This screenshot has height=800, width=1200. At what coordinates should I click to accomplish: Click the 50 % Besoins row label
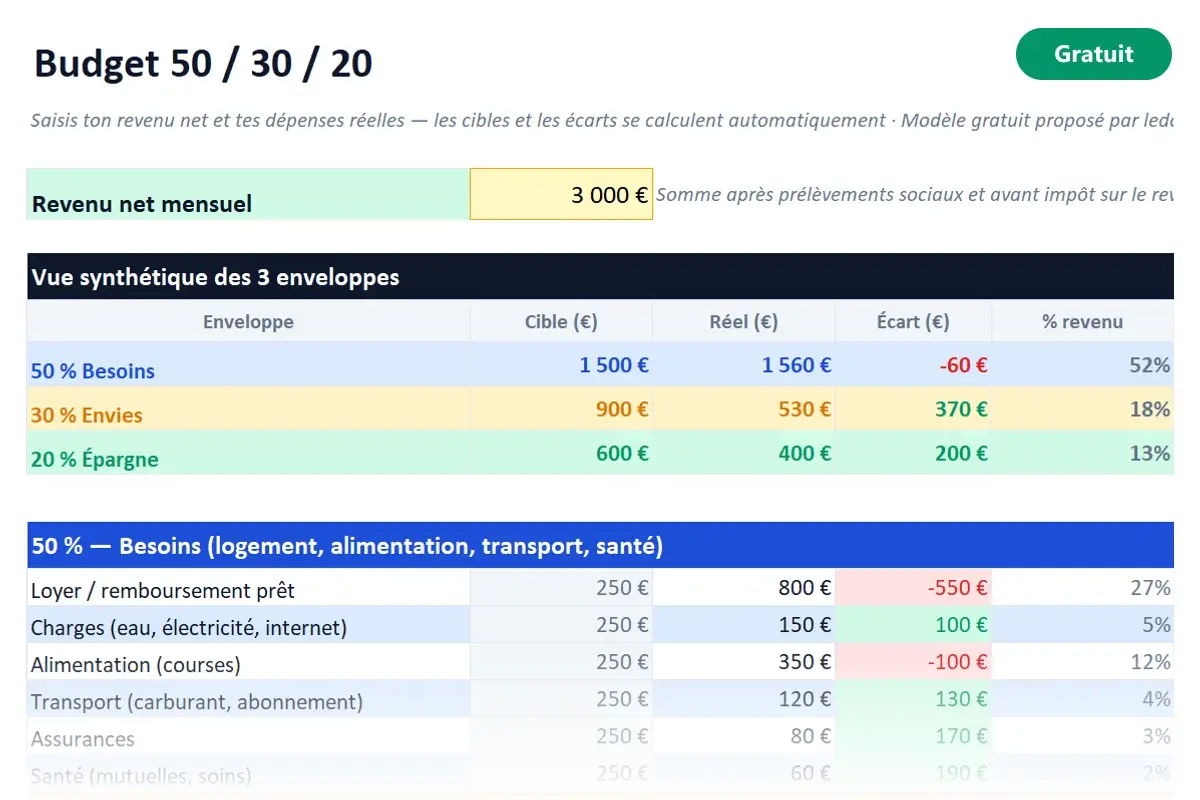(248, 365)
